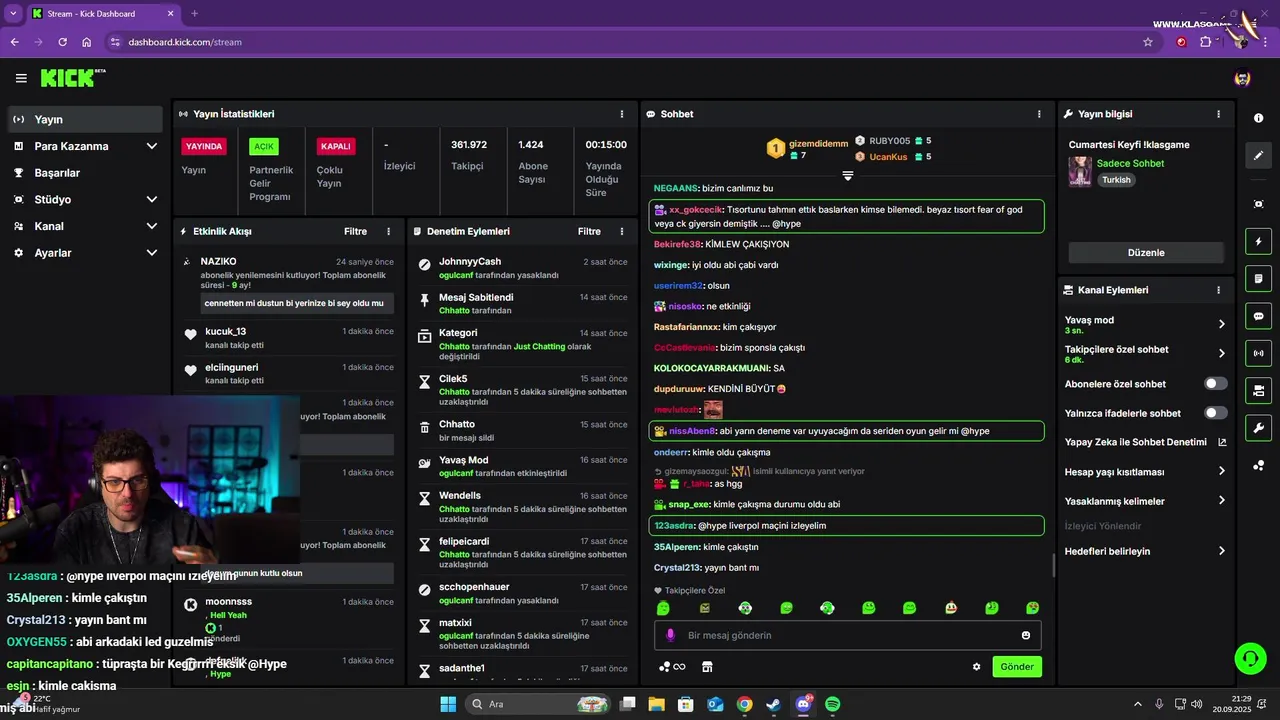This screenshot has height=720, width=1280.
Task: Open Hesap yaşı kısıtlaması chevron
Action: pyautogui.click(x=1222, y=471)
